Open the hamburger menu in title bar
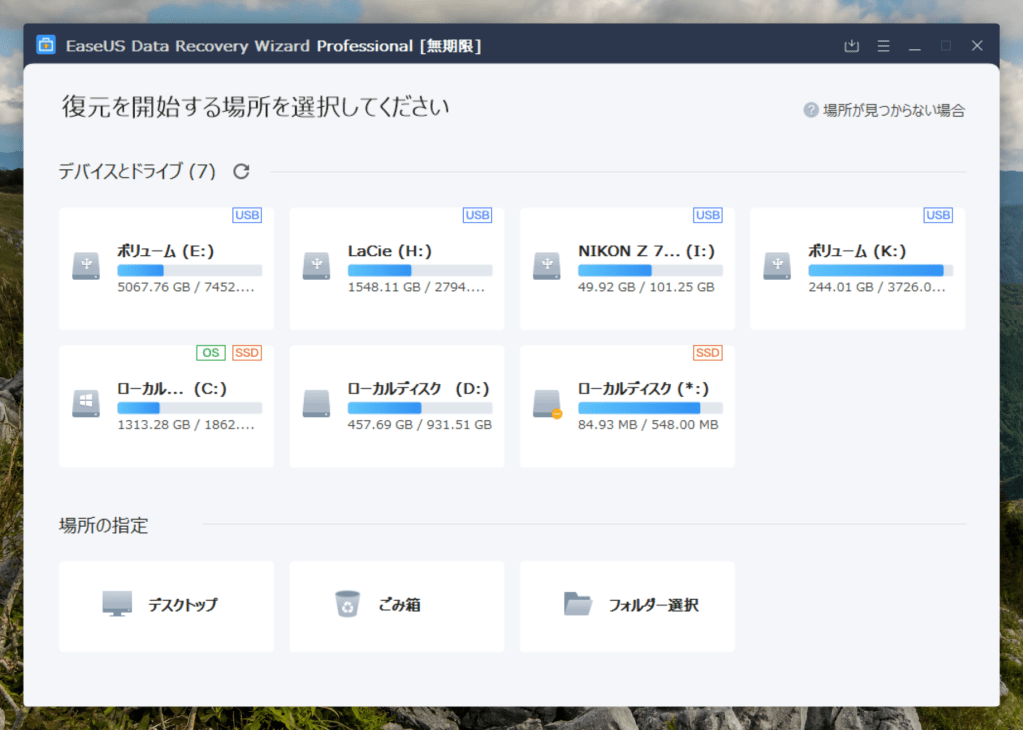1023x730 pixels. tap(883, 46)
